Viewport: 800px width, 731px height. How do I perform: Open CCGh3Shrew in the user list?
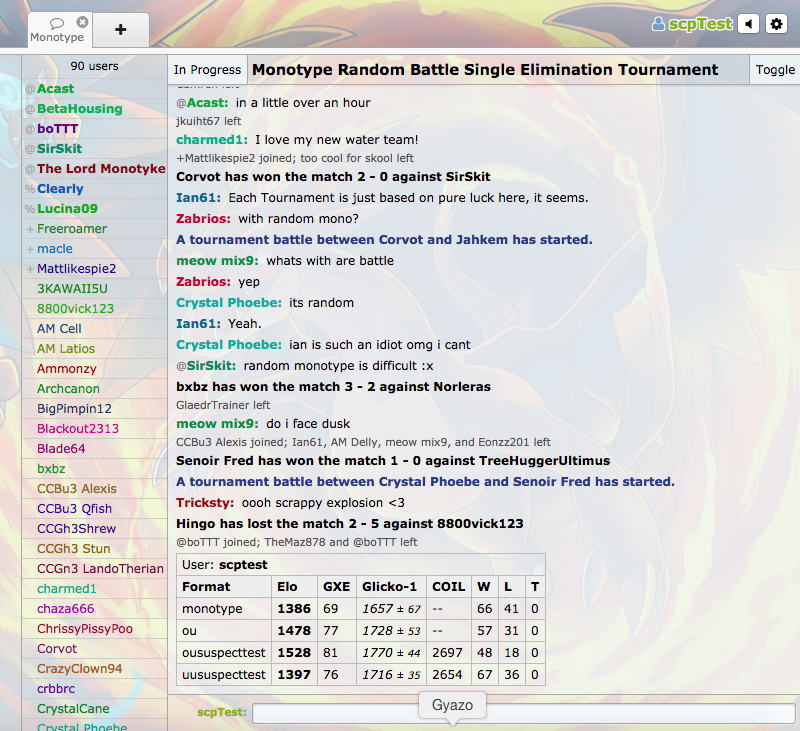click(95, 528)
